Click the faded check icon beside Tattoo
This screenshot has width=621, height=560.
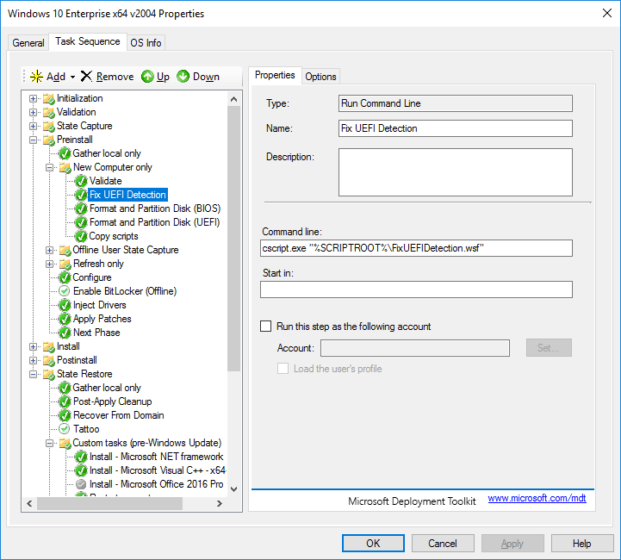[64, 429]
